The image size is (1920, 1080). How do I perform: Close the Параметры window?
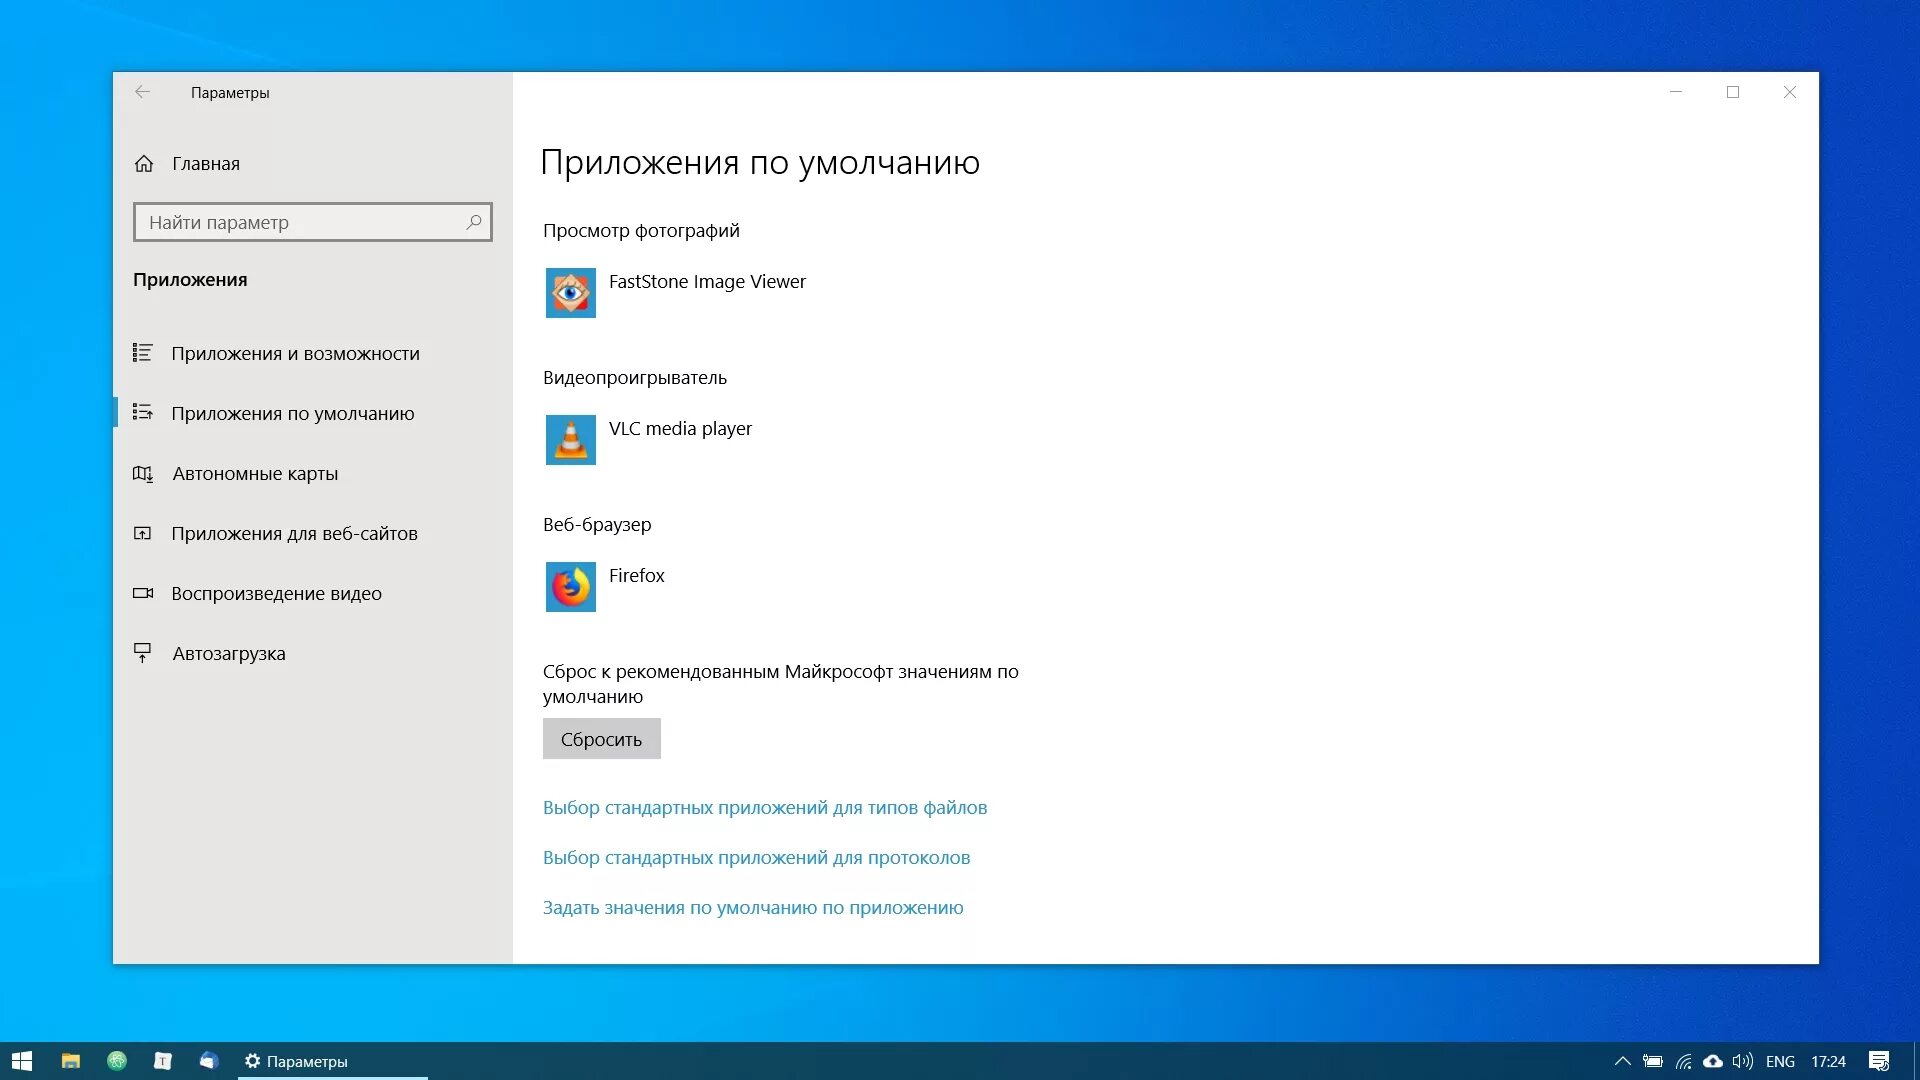point(1790,92)
